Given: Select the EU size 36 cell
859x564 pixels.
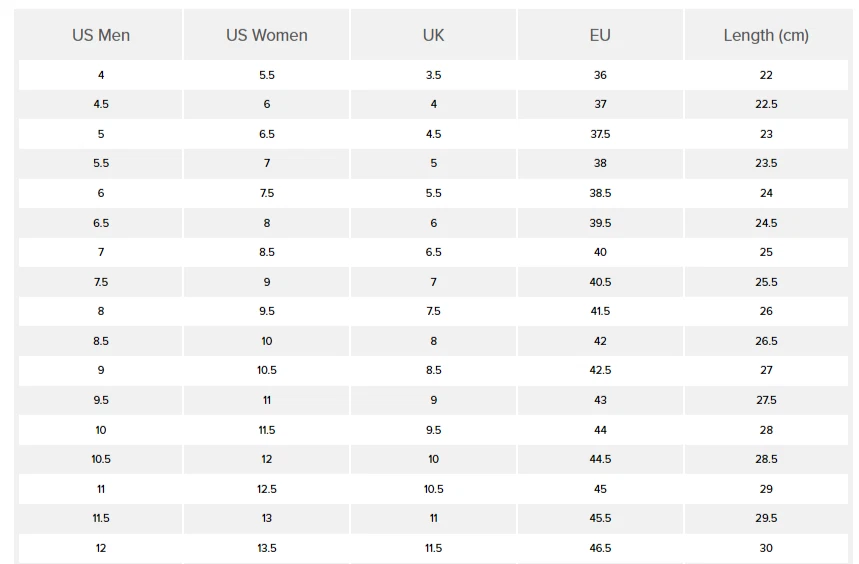Looking at the screenshot, I should [600, 75].
